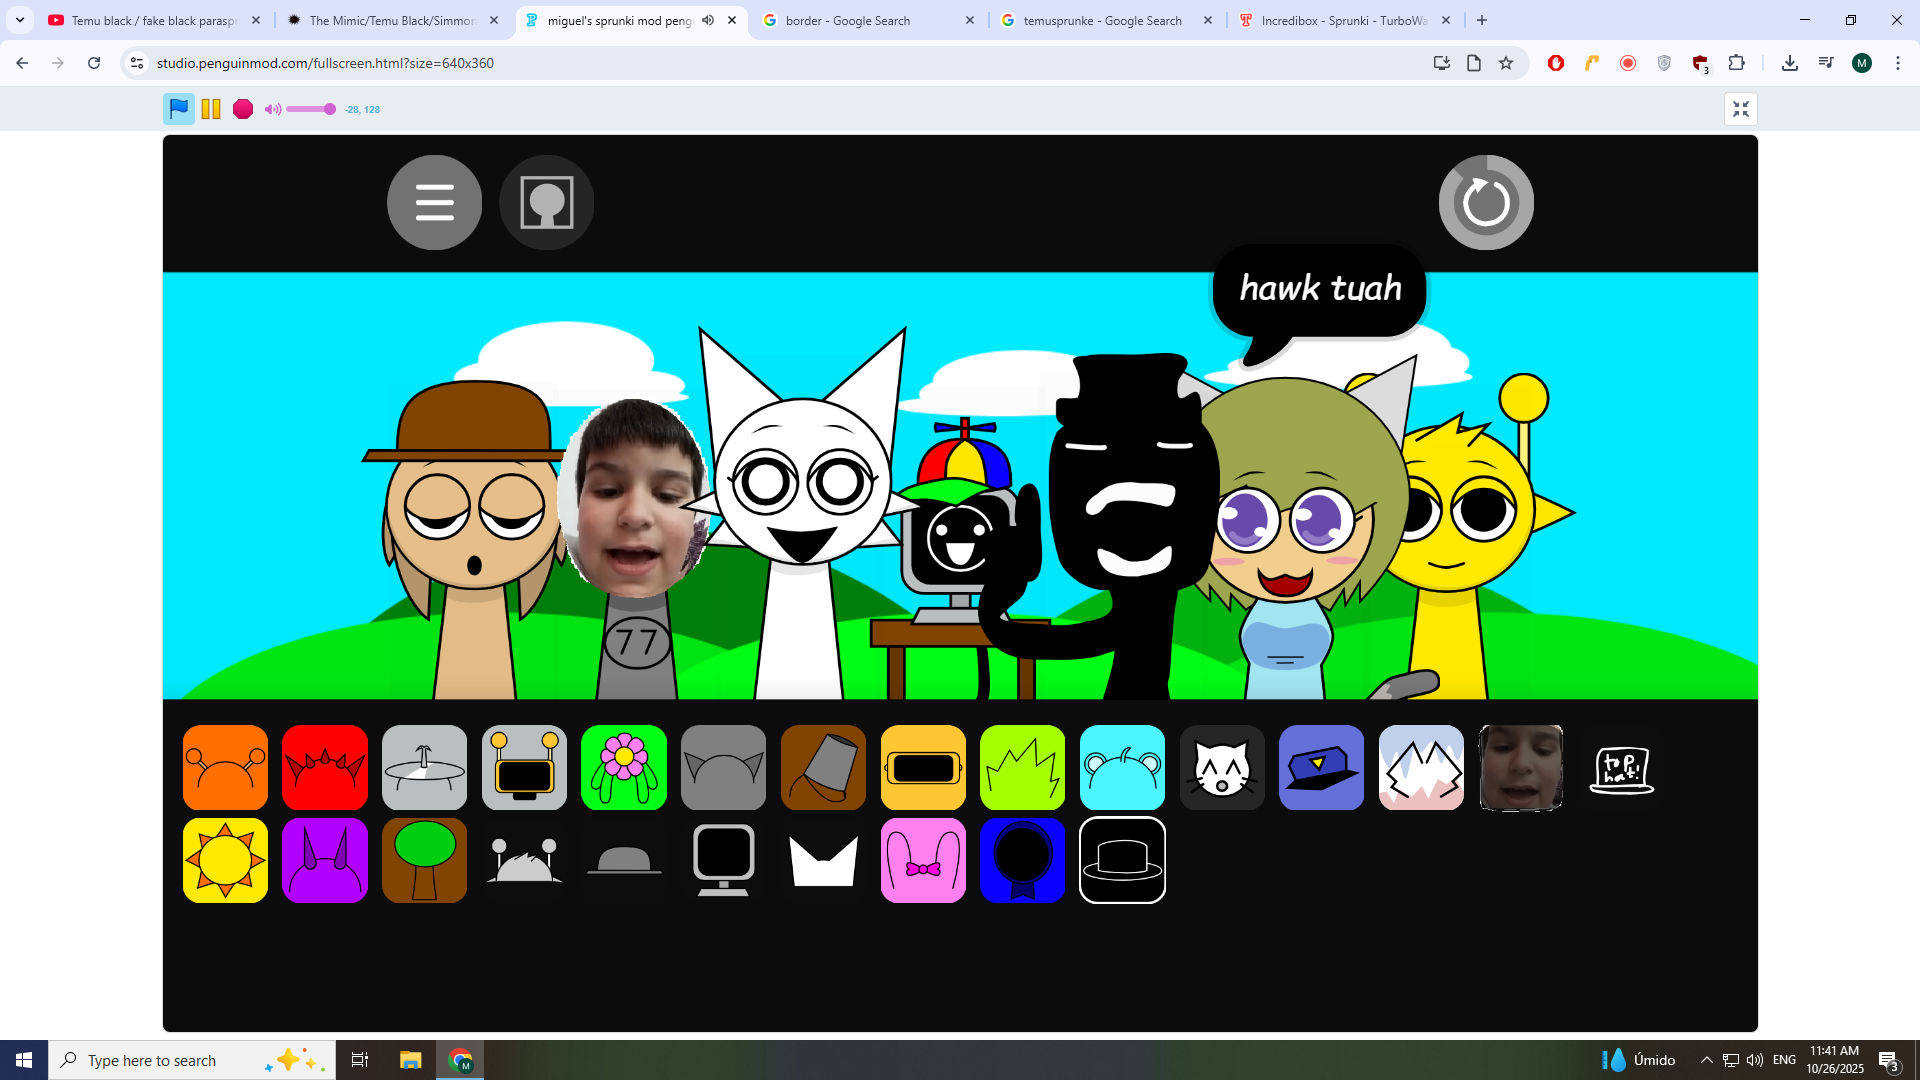Open the hamburger menu circle button

click(x=434, y=202)
